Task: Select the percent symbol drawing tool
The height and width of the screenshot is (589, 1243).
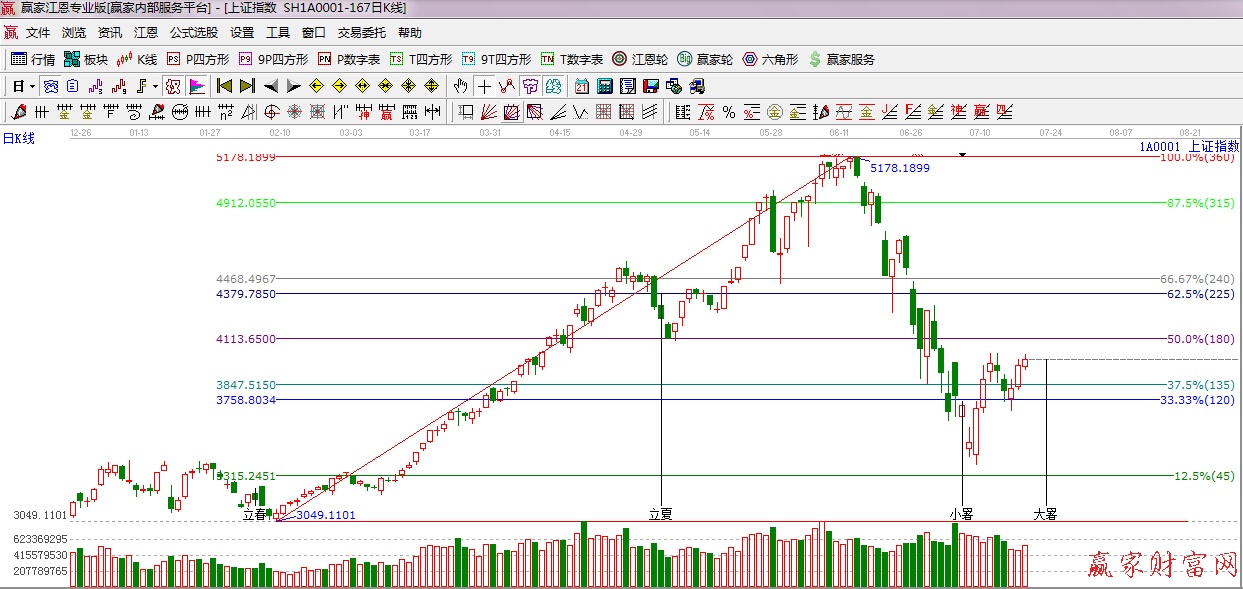Action: 729,111
